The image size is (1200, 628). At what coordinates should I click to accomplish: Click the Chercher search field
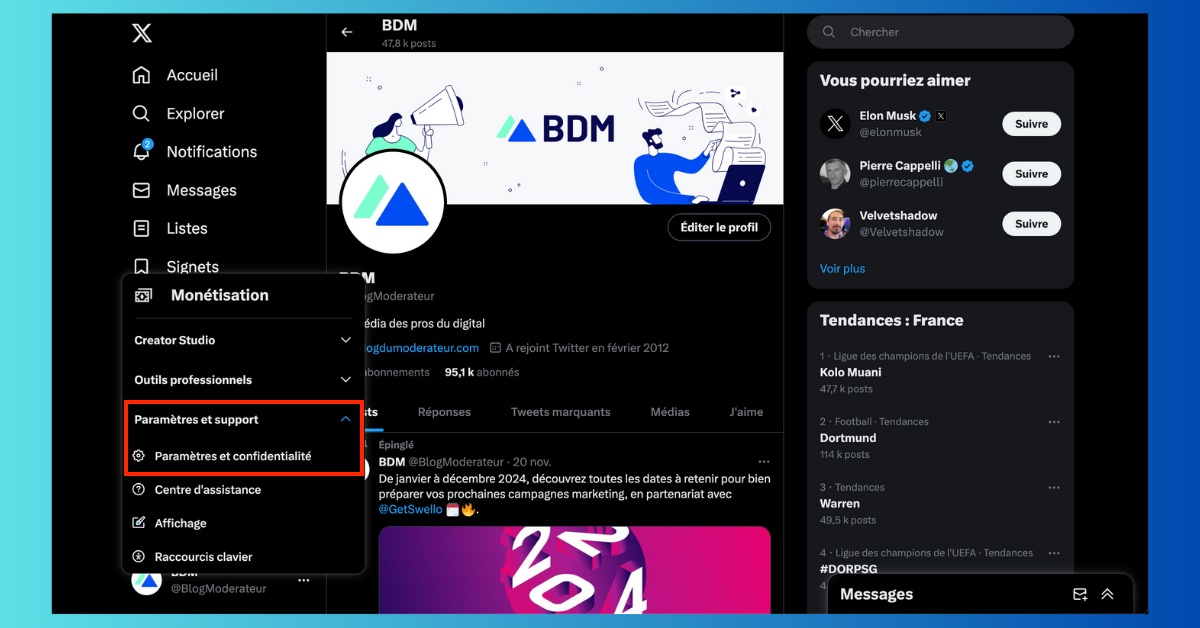(940, 32)
